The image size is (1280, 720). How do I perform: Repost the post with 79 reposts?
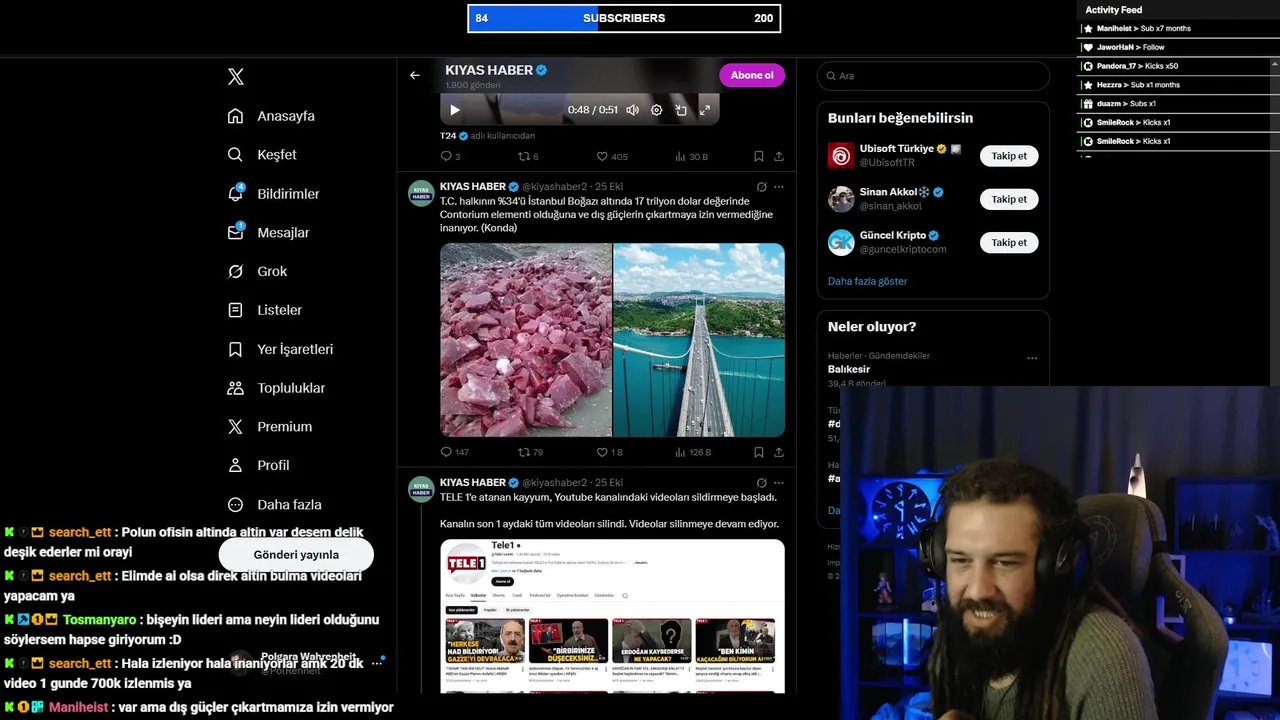(530, 452)
